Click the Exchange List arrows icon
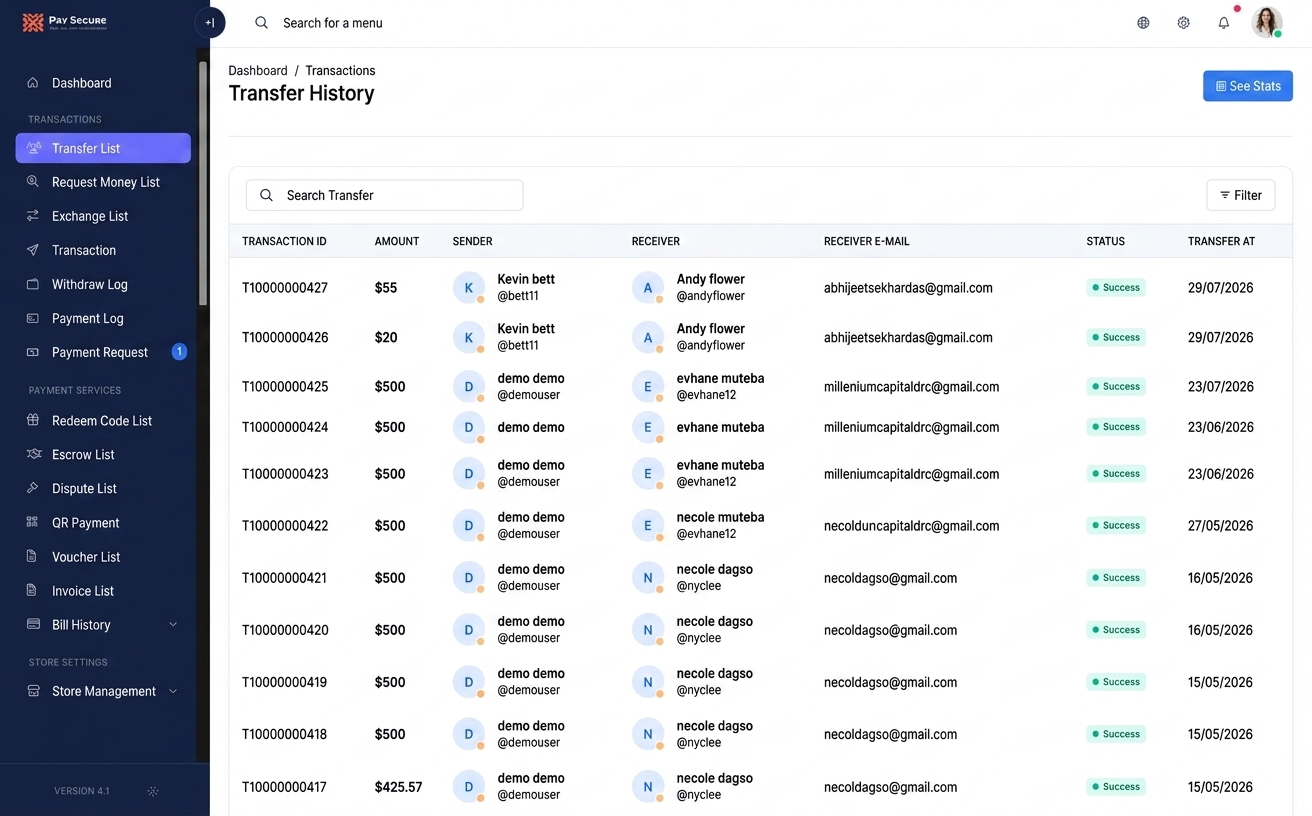The height and width of the screenshot is (816, 1312). coord(33,216)
